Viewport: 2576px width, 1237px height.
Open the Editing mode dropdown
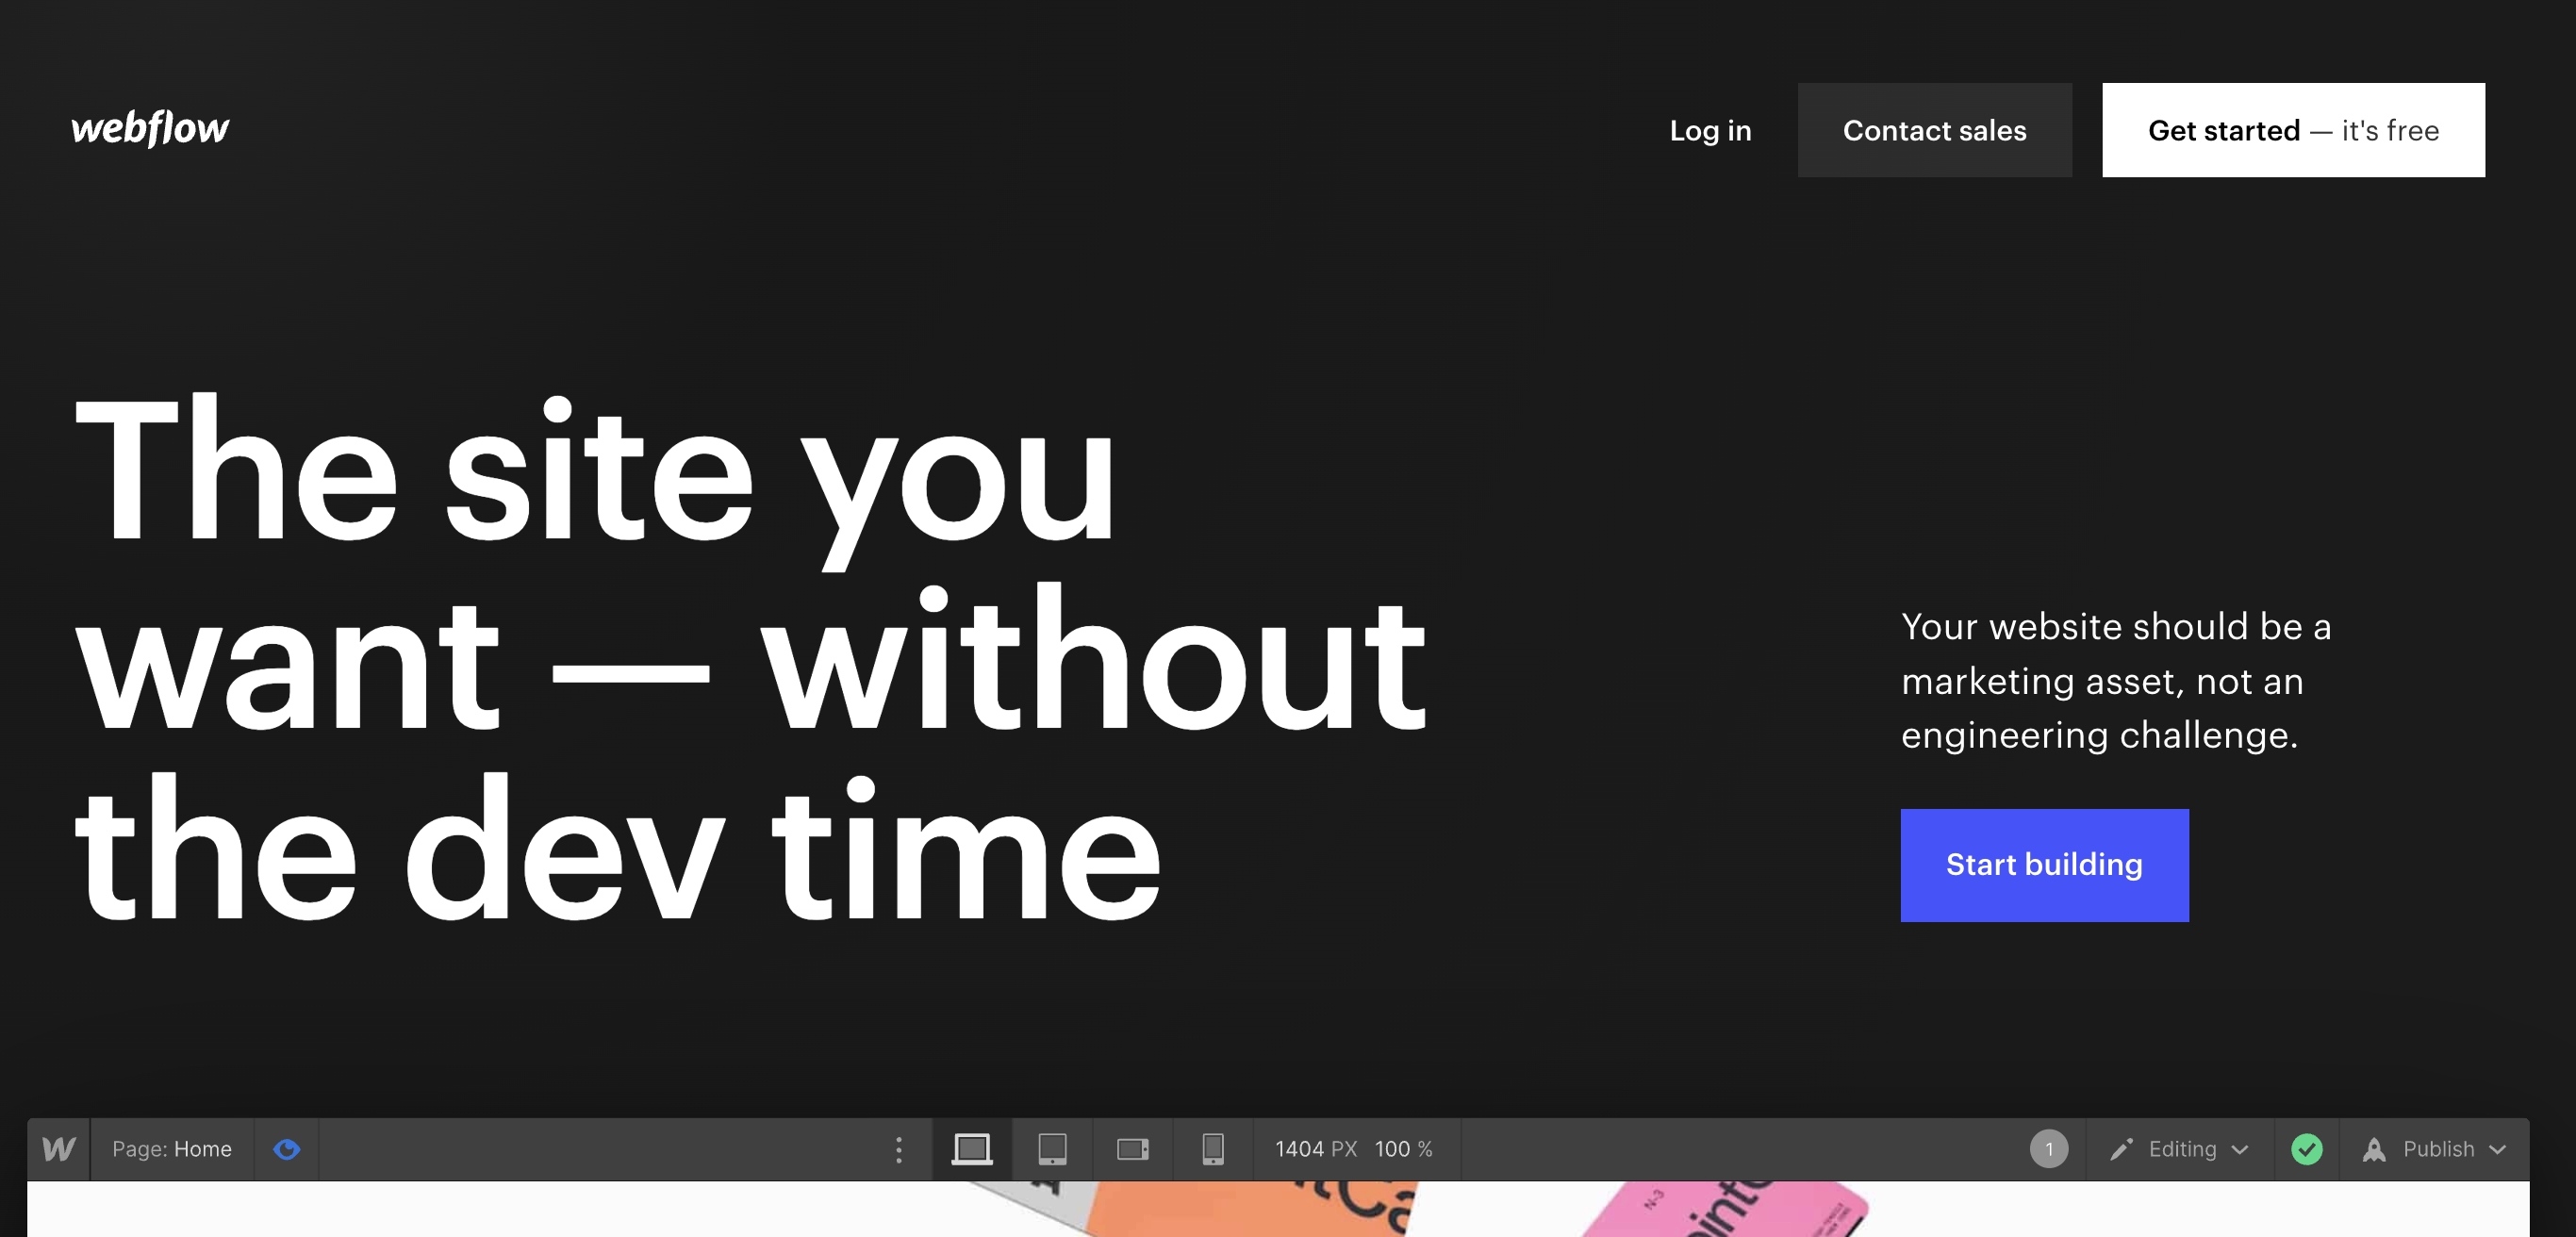[2240, 1149]
